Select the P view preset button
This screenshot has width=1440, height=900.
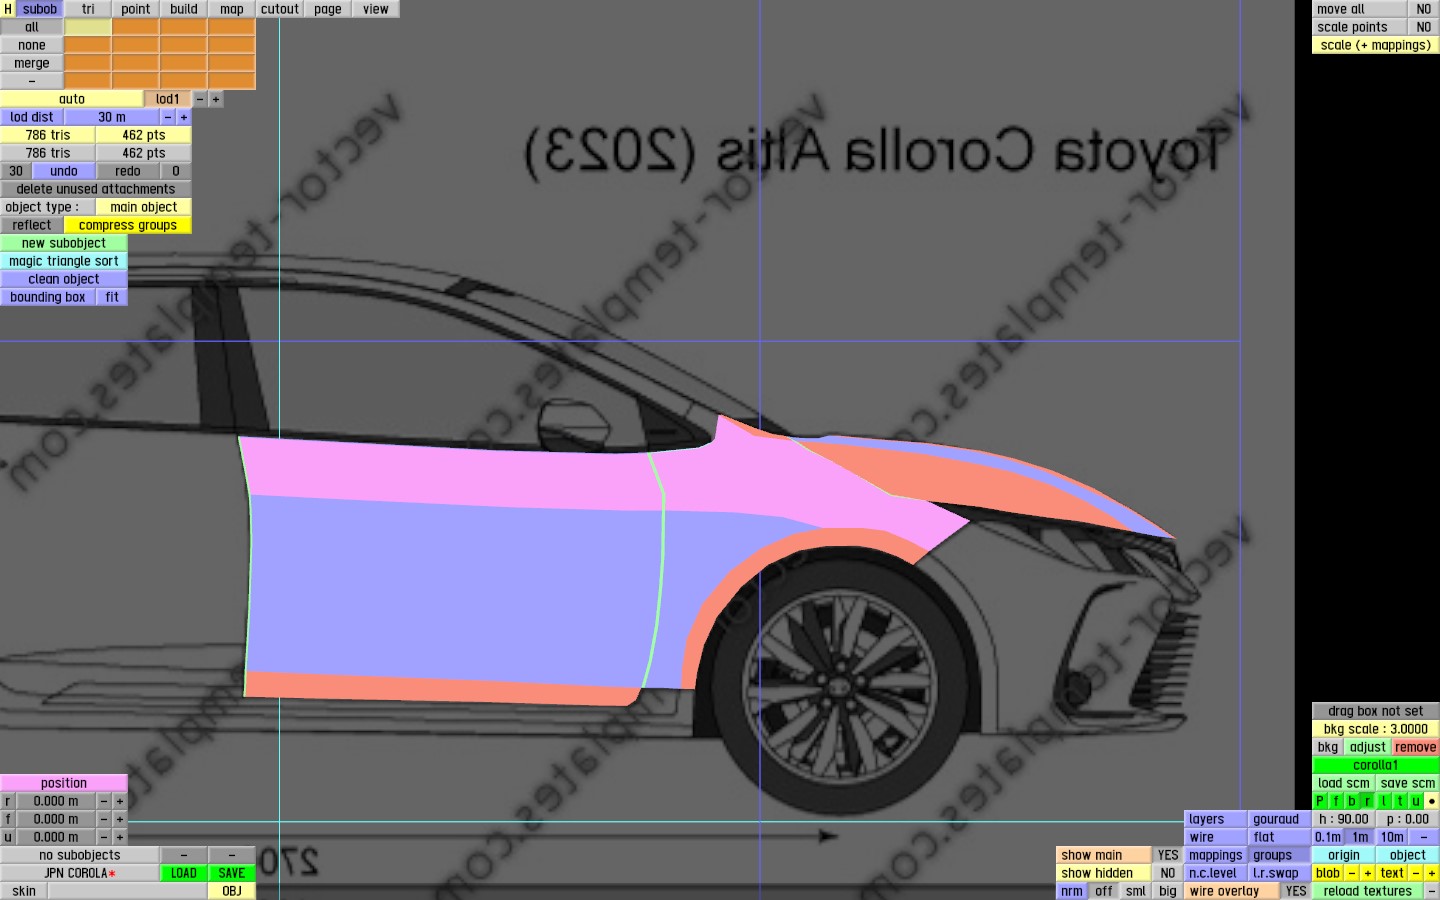tap(1320, 801)
